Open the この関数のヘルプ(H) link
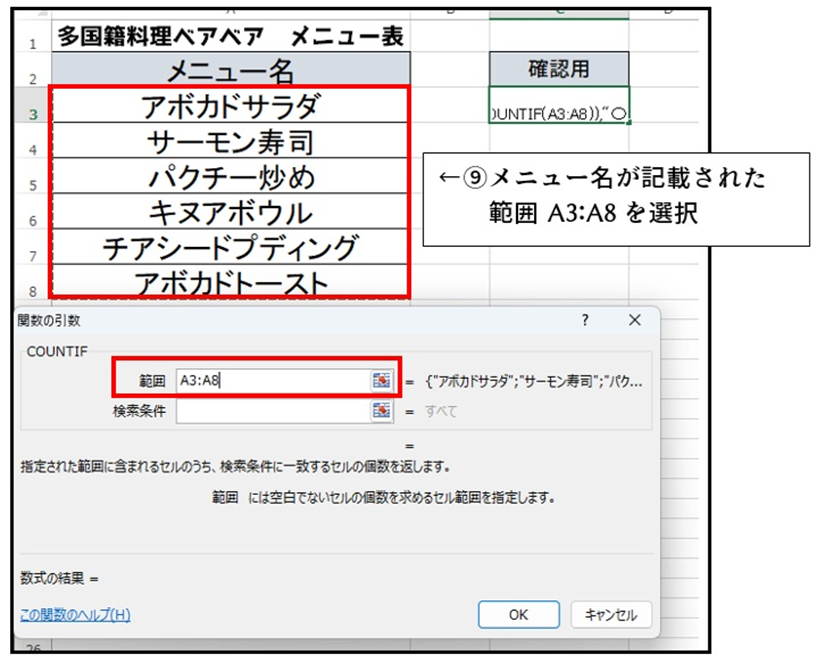Viewport: 817px width, 663px height. click(x=75, y=614)
